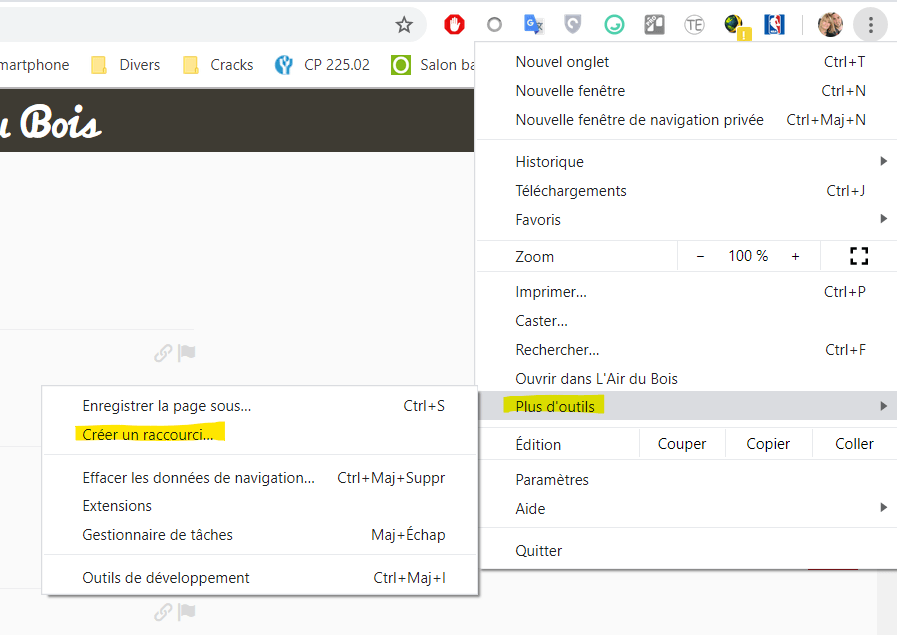
Task: Choose Créer un raccourci...
Action: click(260, 435)
